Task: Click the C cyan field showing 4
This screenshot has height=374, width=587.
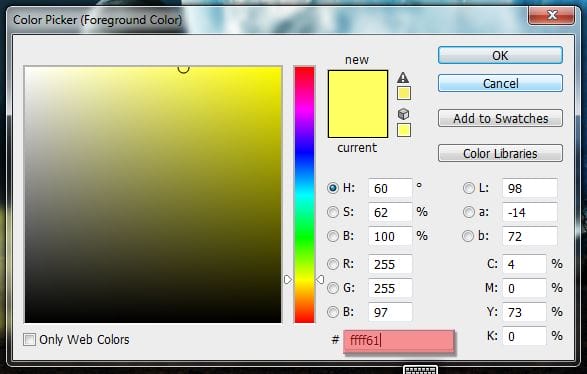Action: click(524, 264)
